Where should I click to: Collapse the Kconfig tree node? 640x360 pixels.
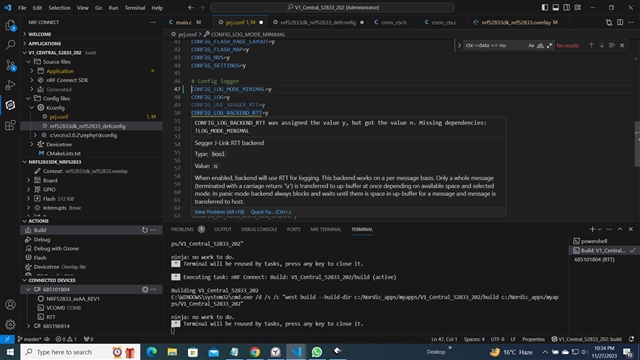[32, 108]
